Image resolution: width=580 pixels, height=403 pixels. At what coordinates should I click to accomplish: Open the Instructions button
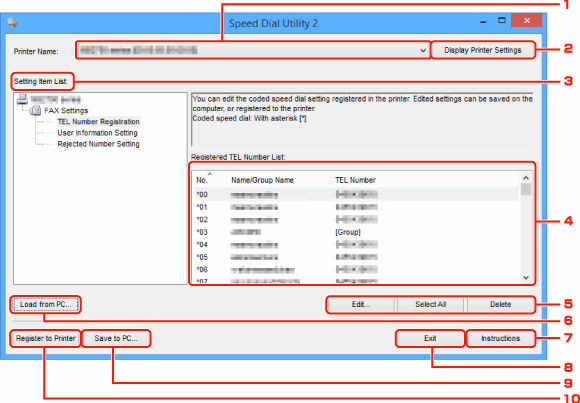point(500,338)
